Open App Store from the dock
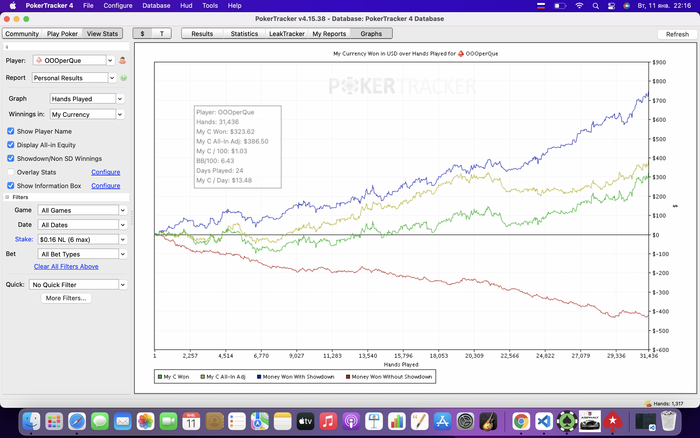The width and height of the screenshot is (700, 438). pyautogui.click(x=442, y=421)
